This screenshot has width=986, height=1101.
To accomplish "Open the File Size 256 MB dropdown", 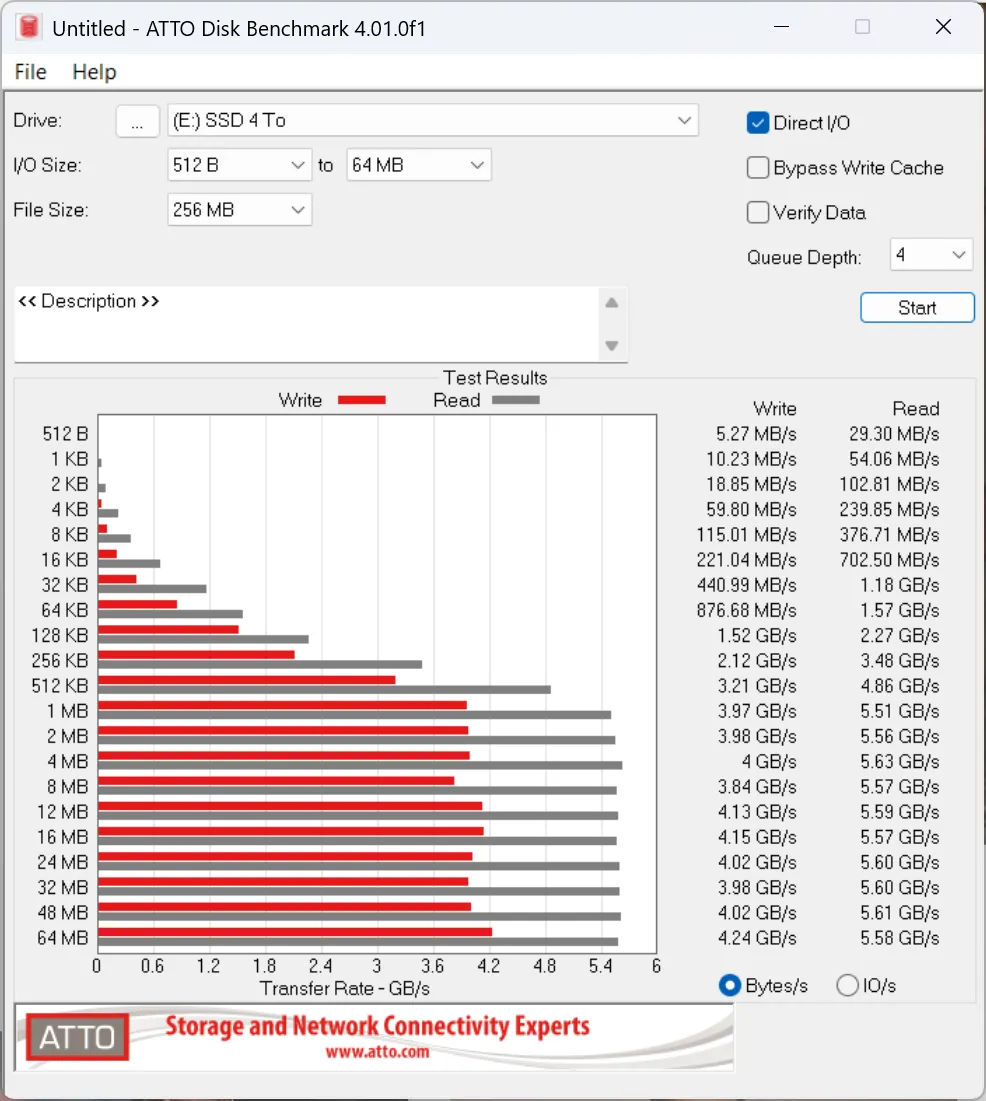I will tap(239, 210).
